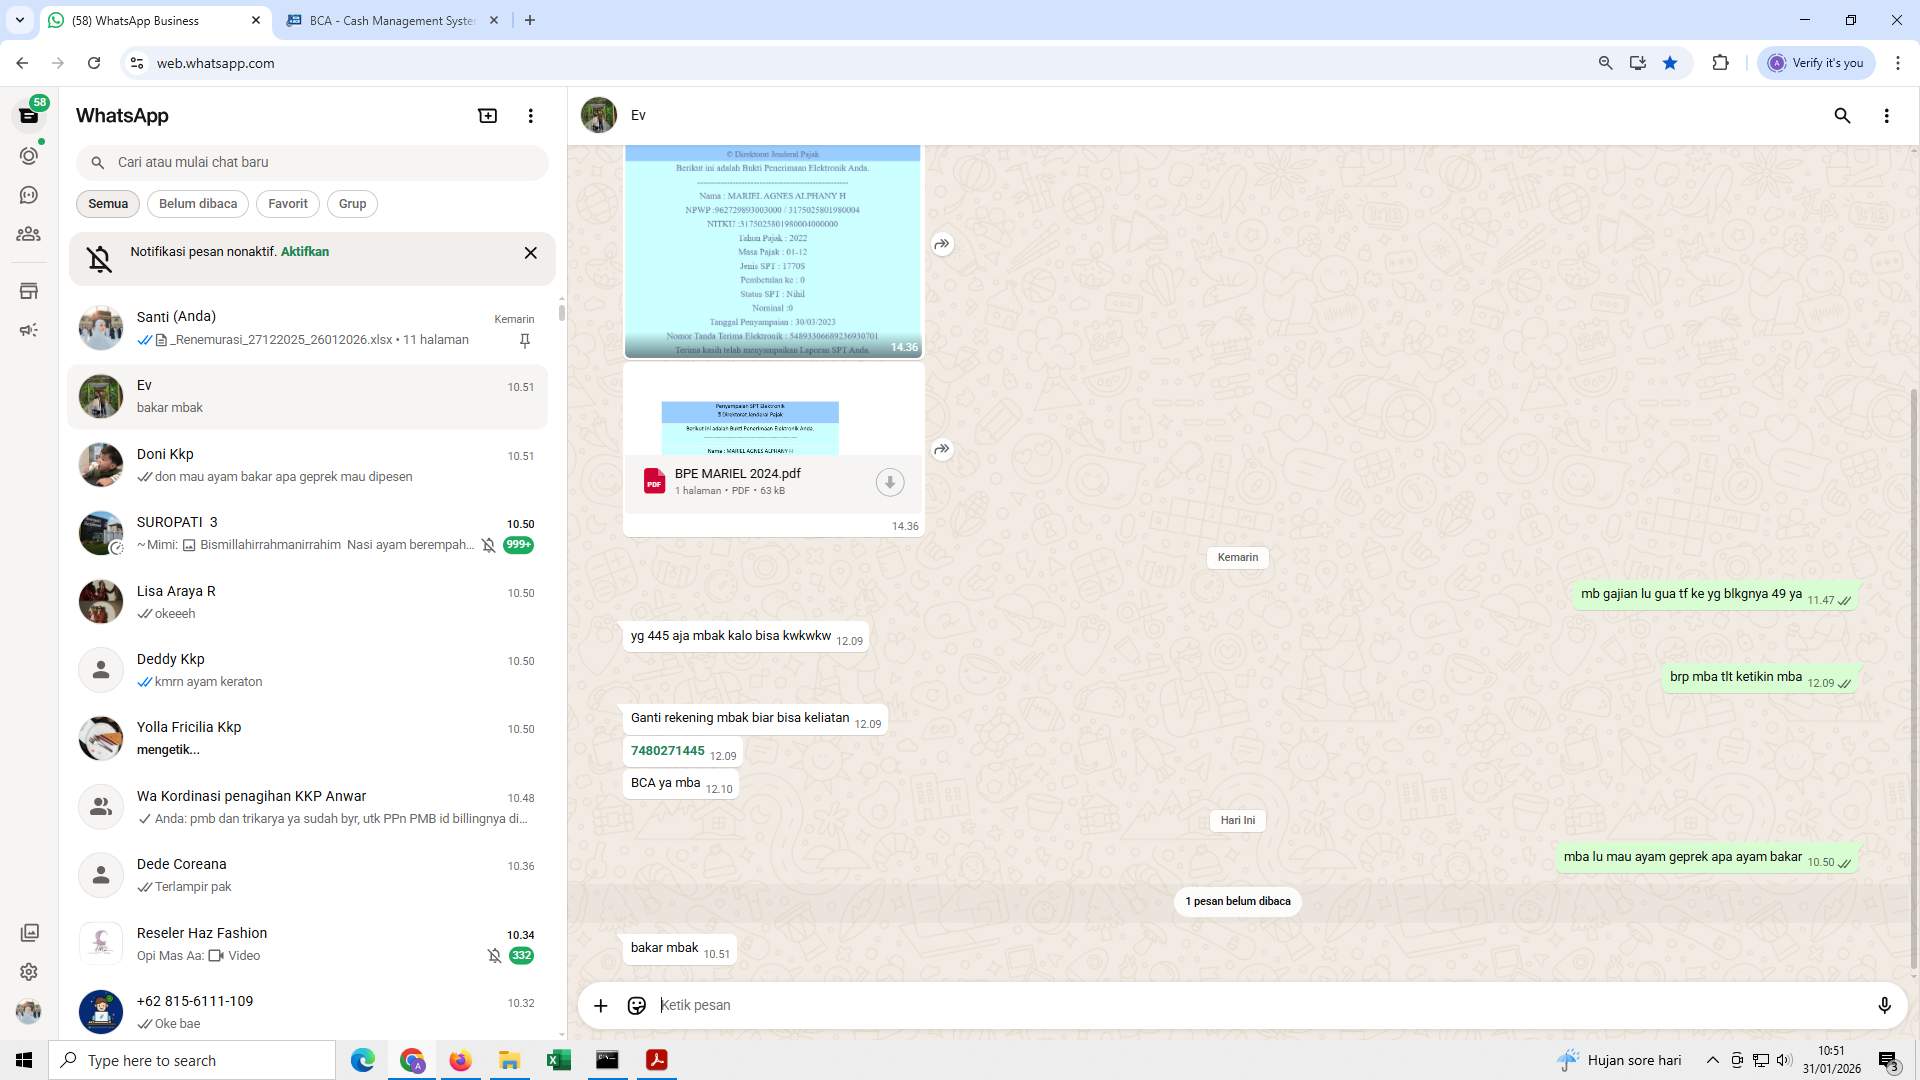Click Aktifkan to enable notifications
1920x1080 pixels.
tap(304, 251)
